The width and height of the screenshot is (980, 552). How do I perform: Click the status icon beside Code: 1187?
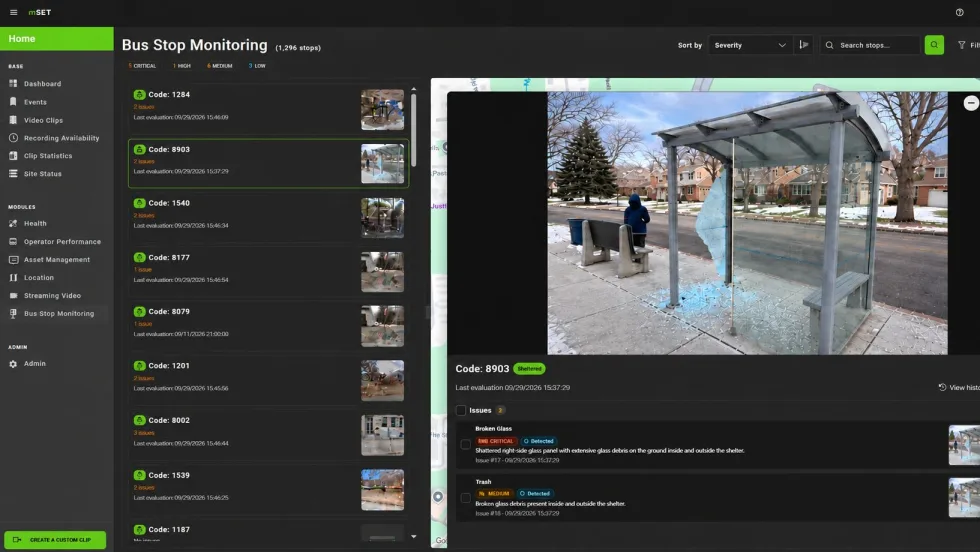click(139, 529)
